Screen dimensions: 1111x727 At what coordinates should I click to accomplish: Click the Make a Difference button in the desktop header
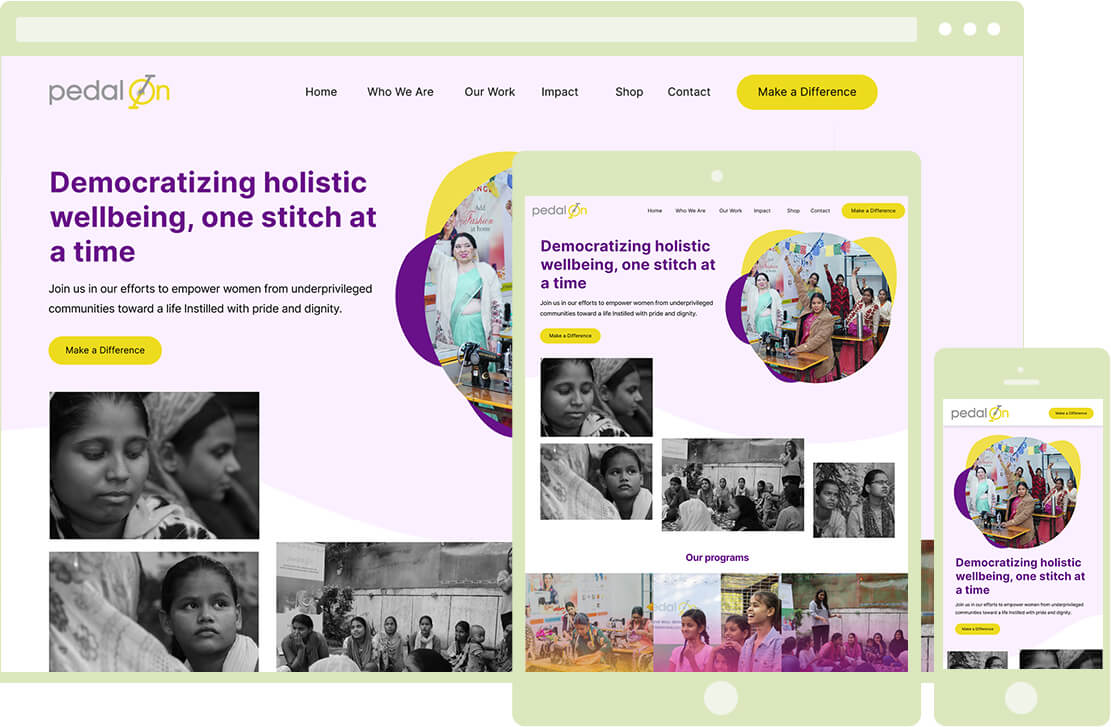coord(806,92)
